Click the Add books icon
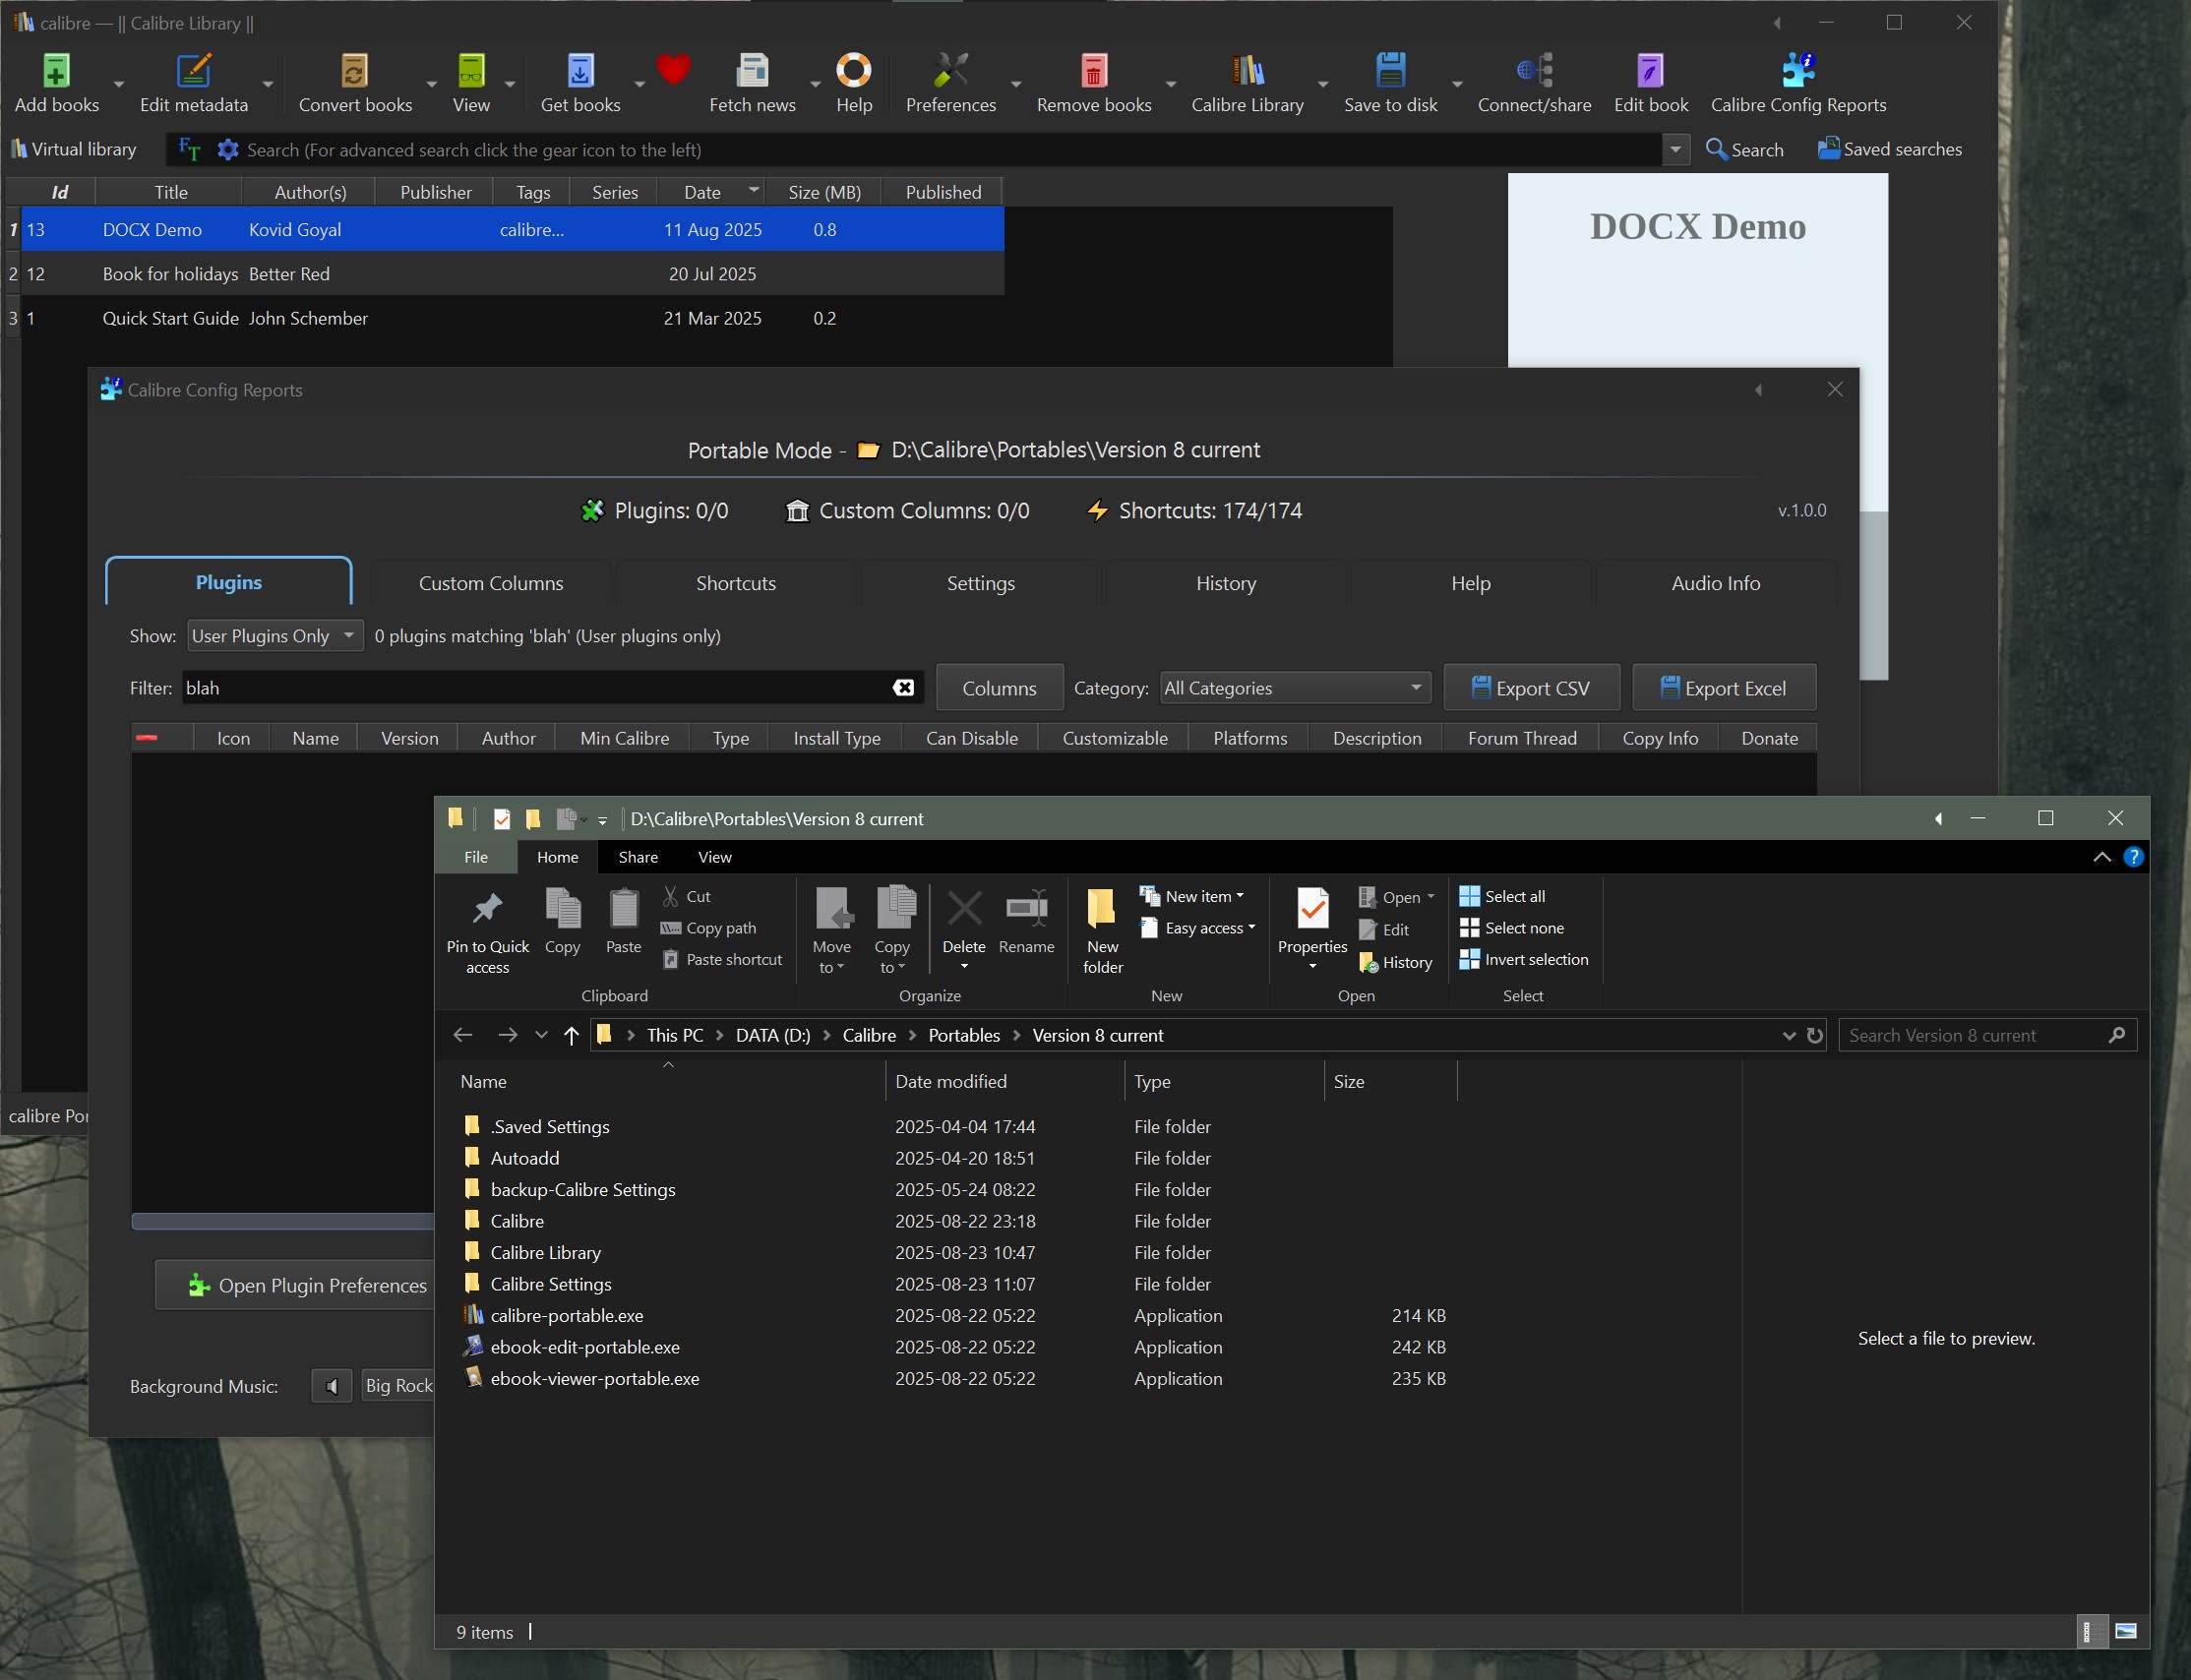The image size is (2191, 1680). (x=56, y=72)
